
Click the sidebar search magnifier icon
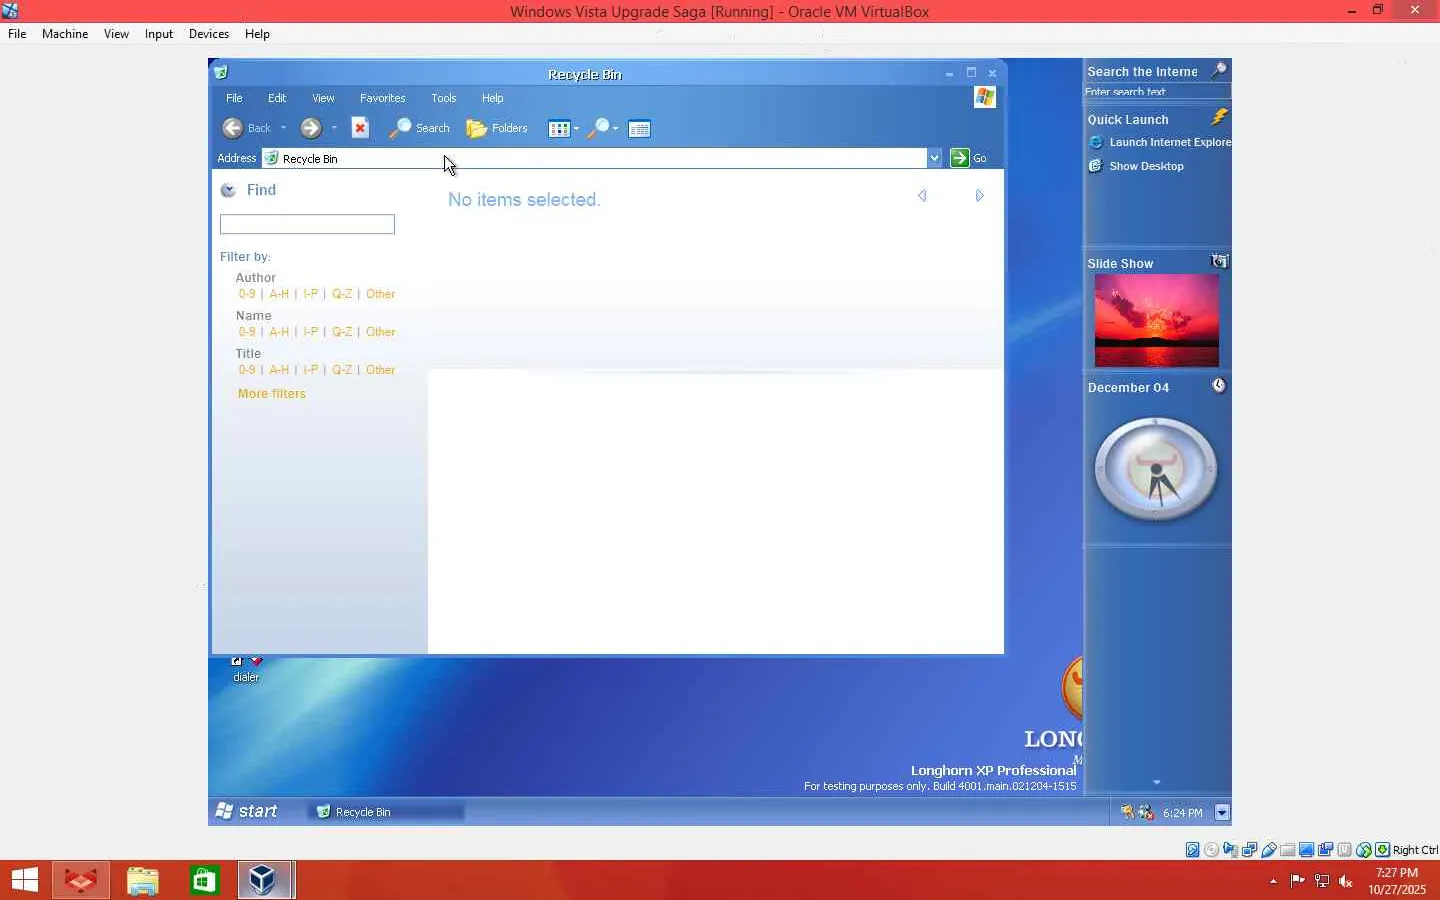coord(1219,70)
